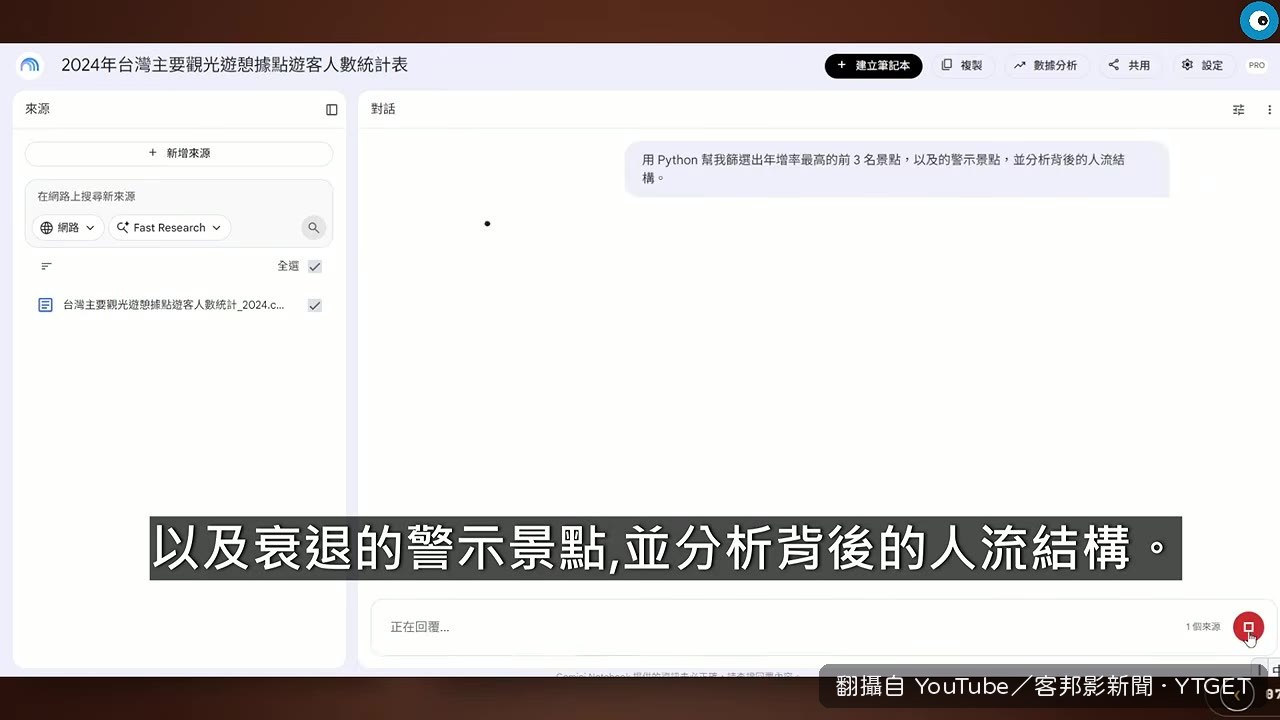This screenshot has width=1280, height=720.
Task: Open chat configuration sliders icon
Action: coord(1239,110)
